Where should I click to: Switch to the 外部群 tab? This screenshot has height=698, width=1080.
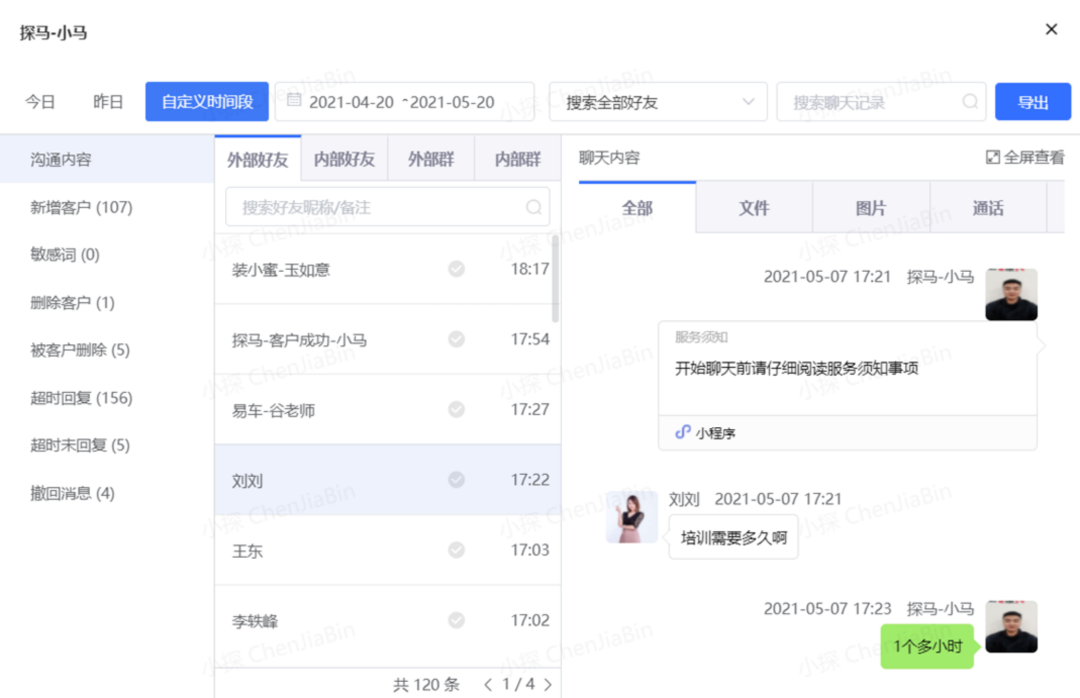[431, 158]
